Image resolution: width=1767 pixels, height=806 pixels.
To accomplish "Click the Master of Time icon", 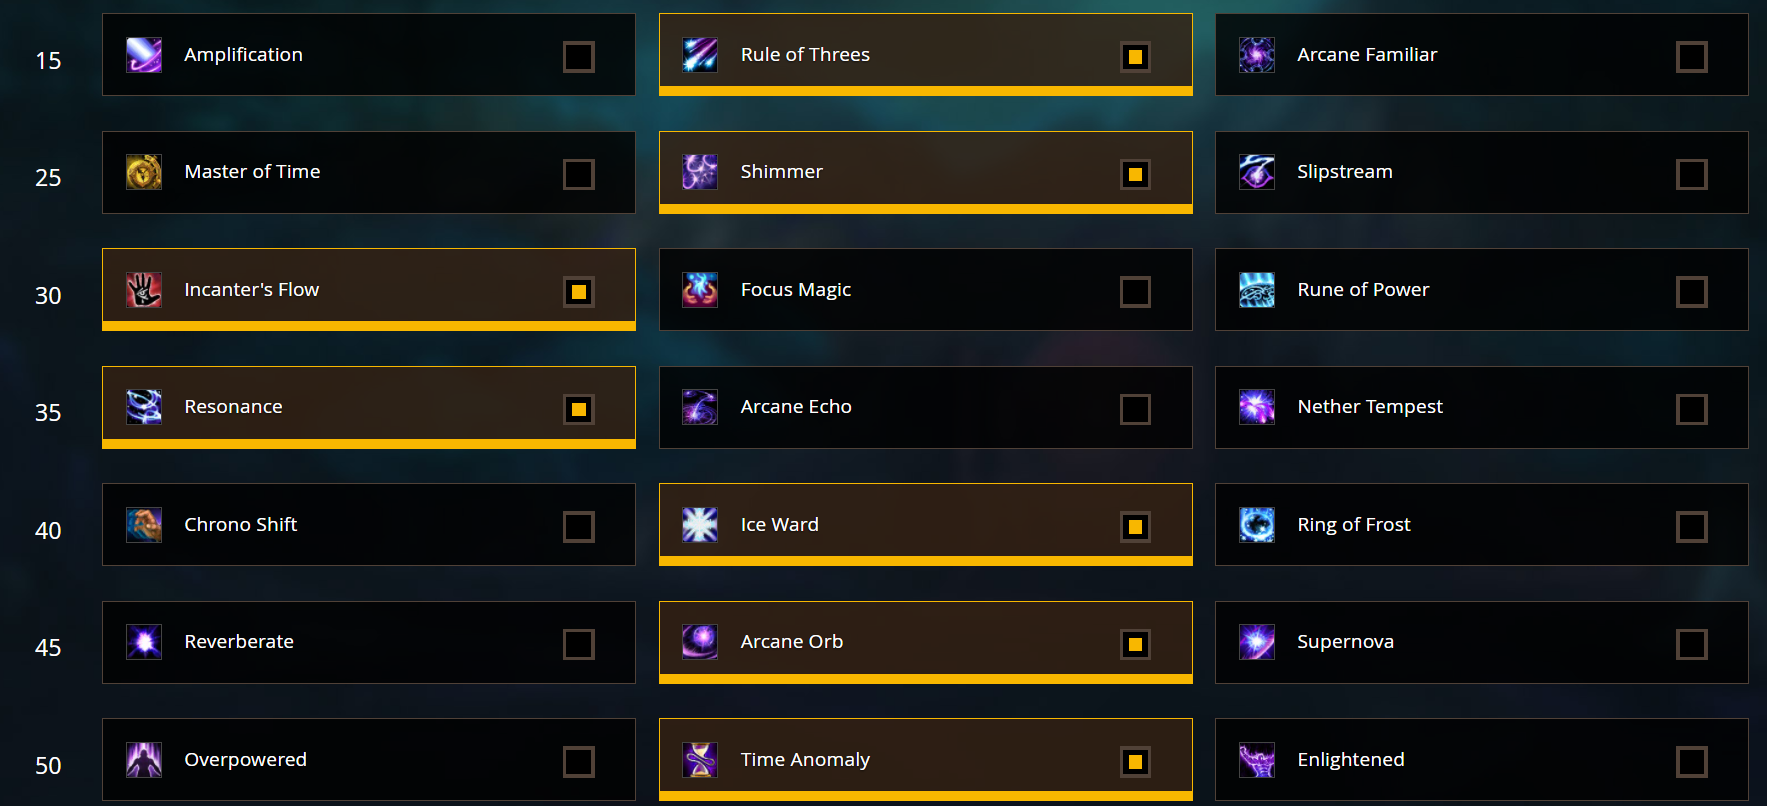I will coord(144,172).
